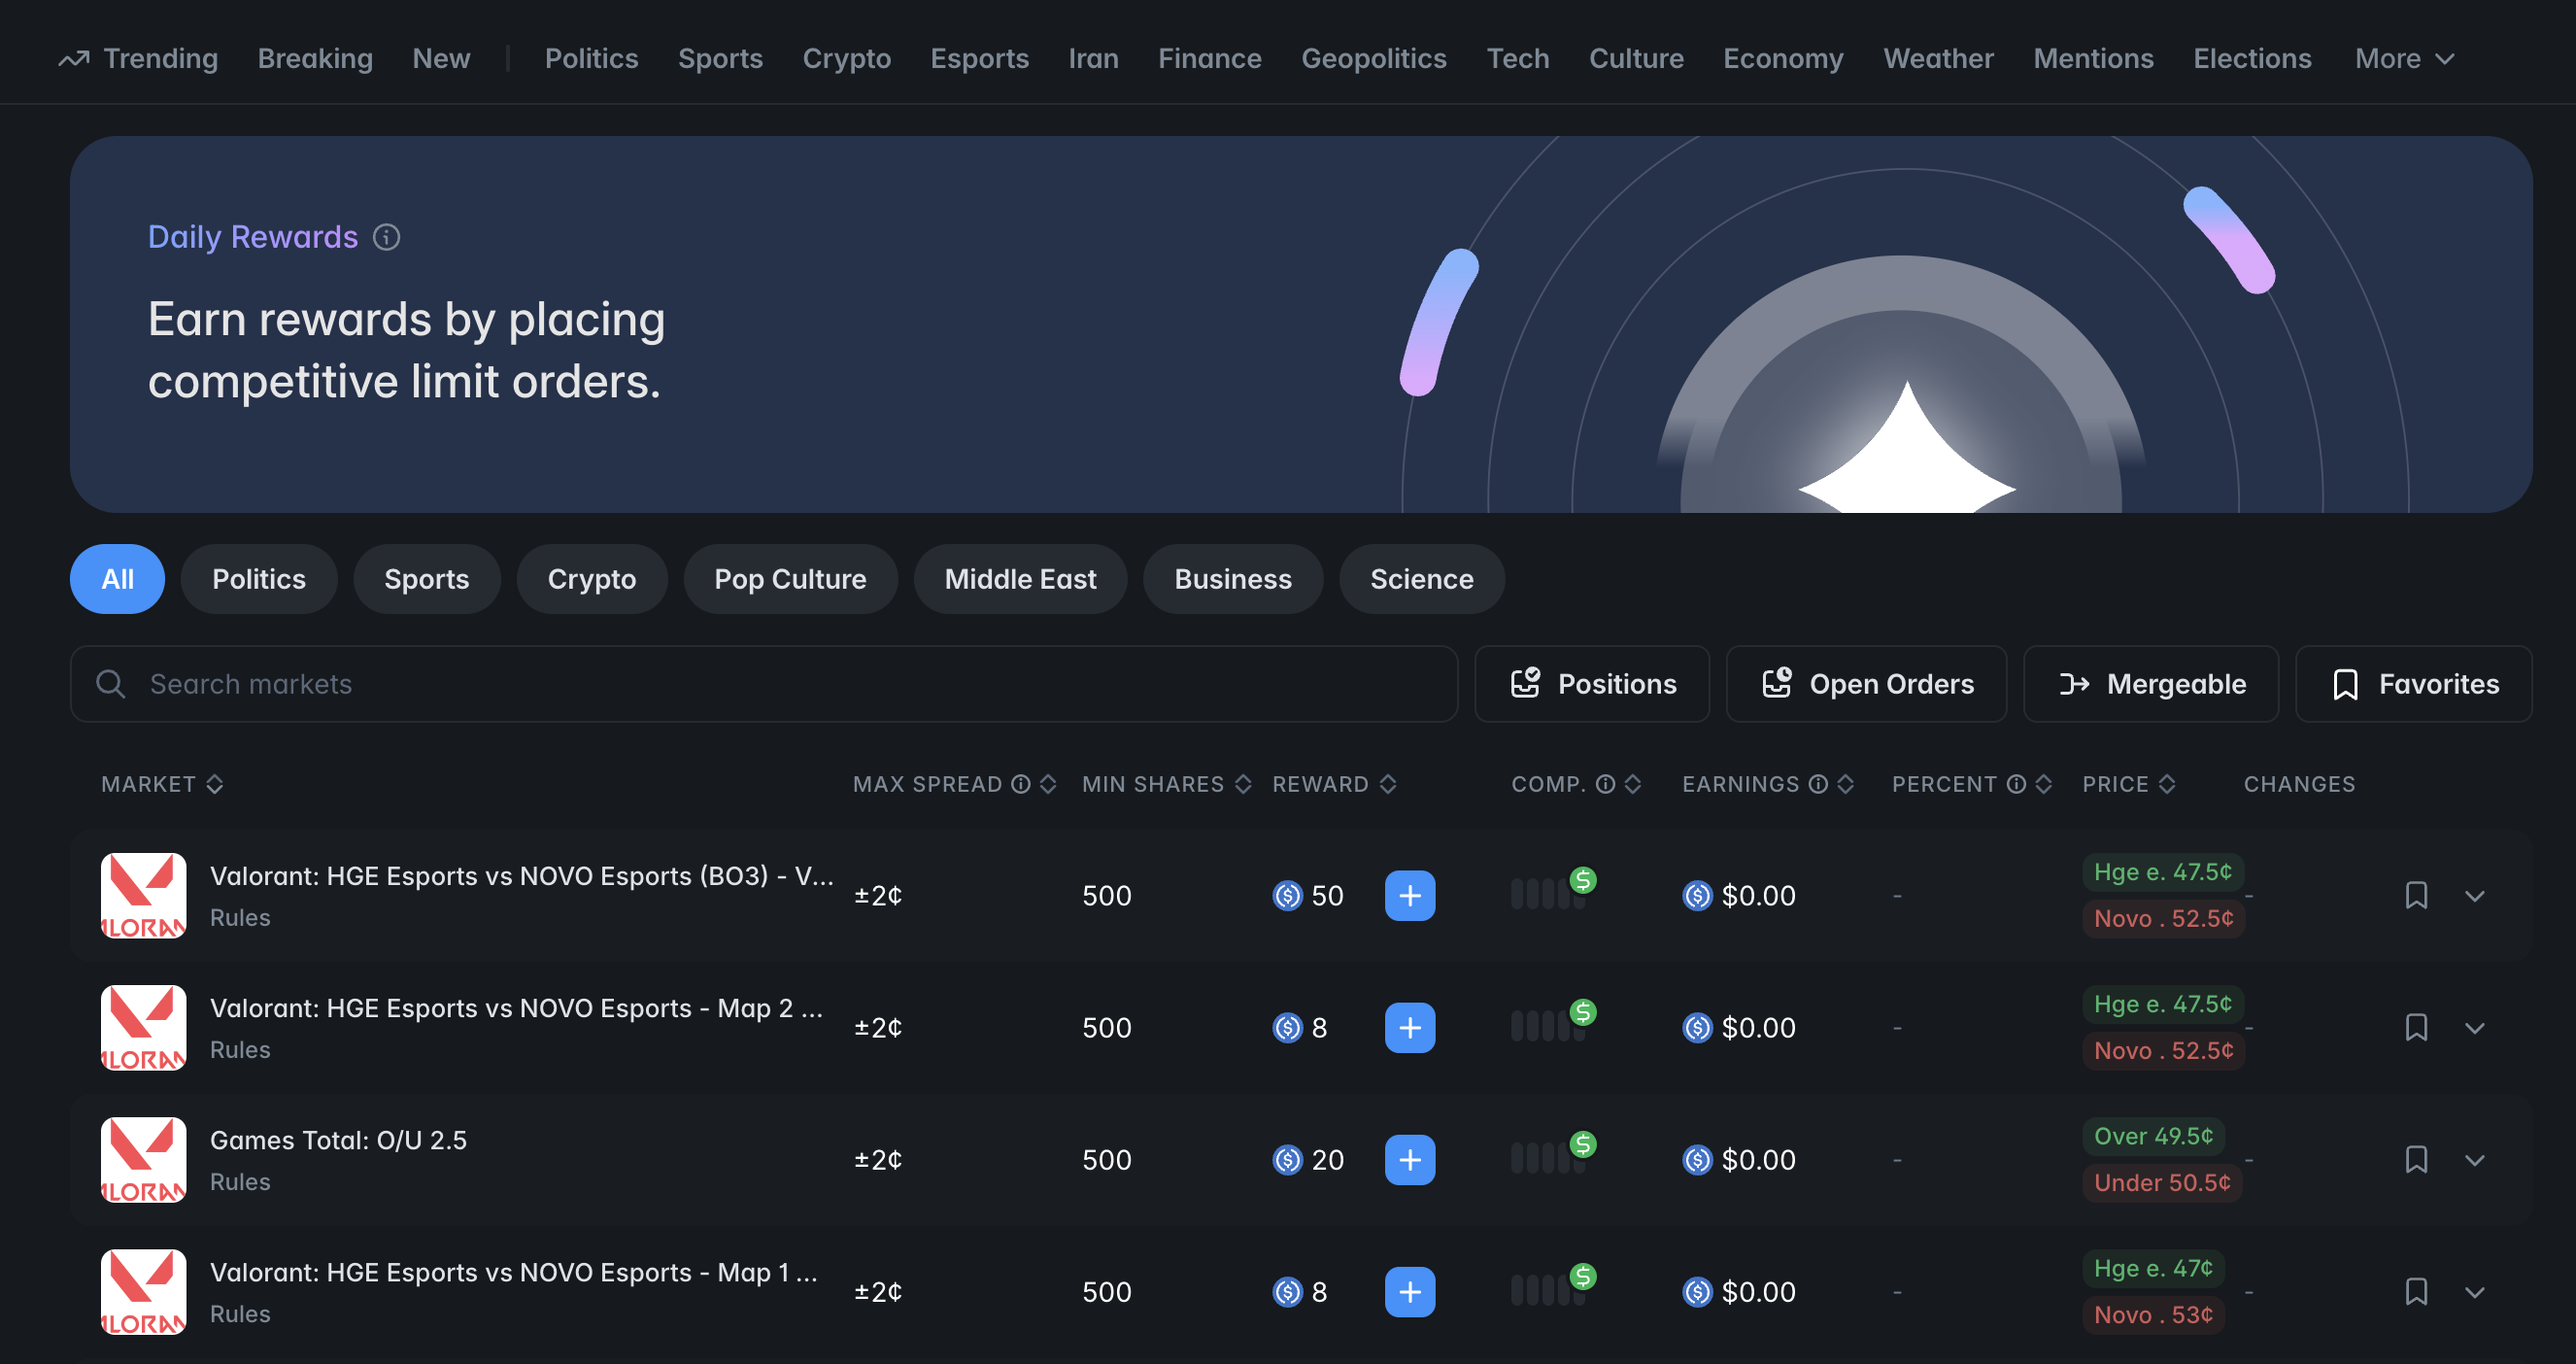This screenshot has width=2576, height=1364.
Task: Expand the Valorant BO3 market row
Action: pos(2474,895)
